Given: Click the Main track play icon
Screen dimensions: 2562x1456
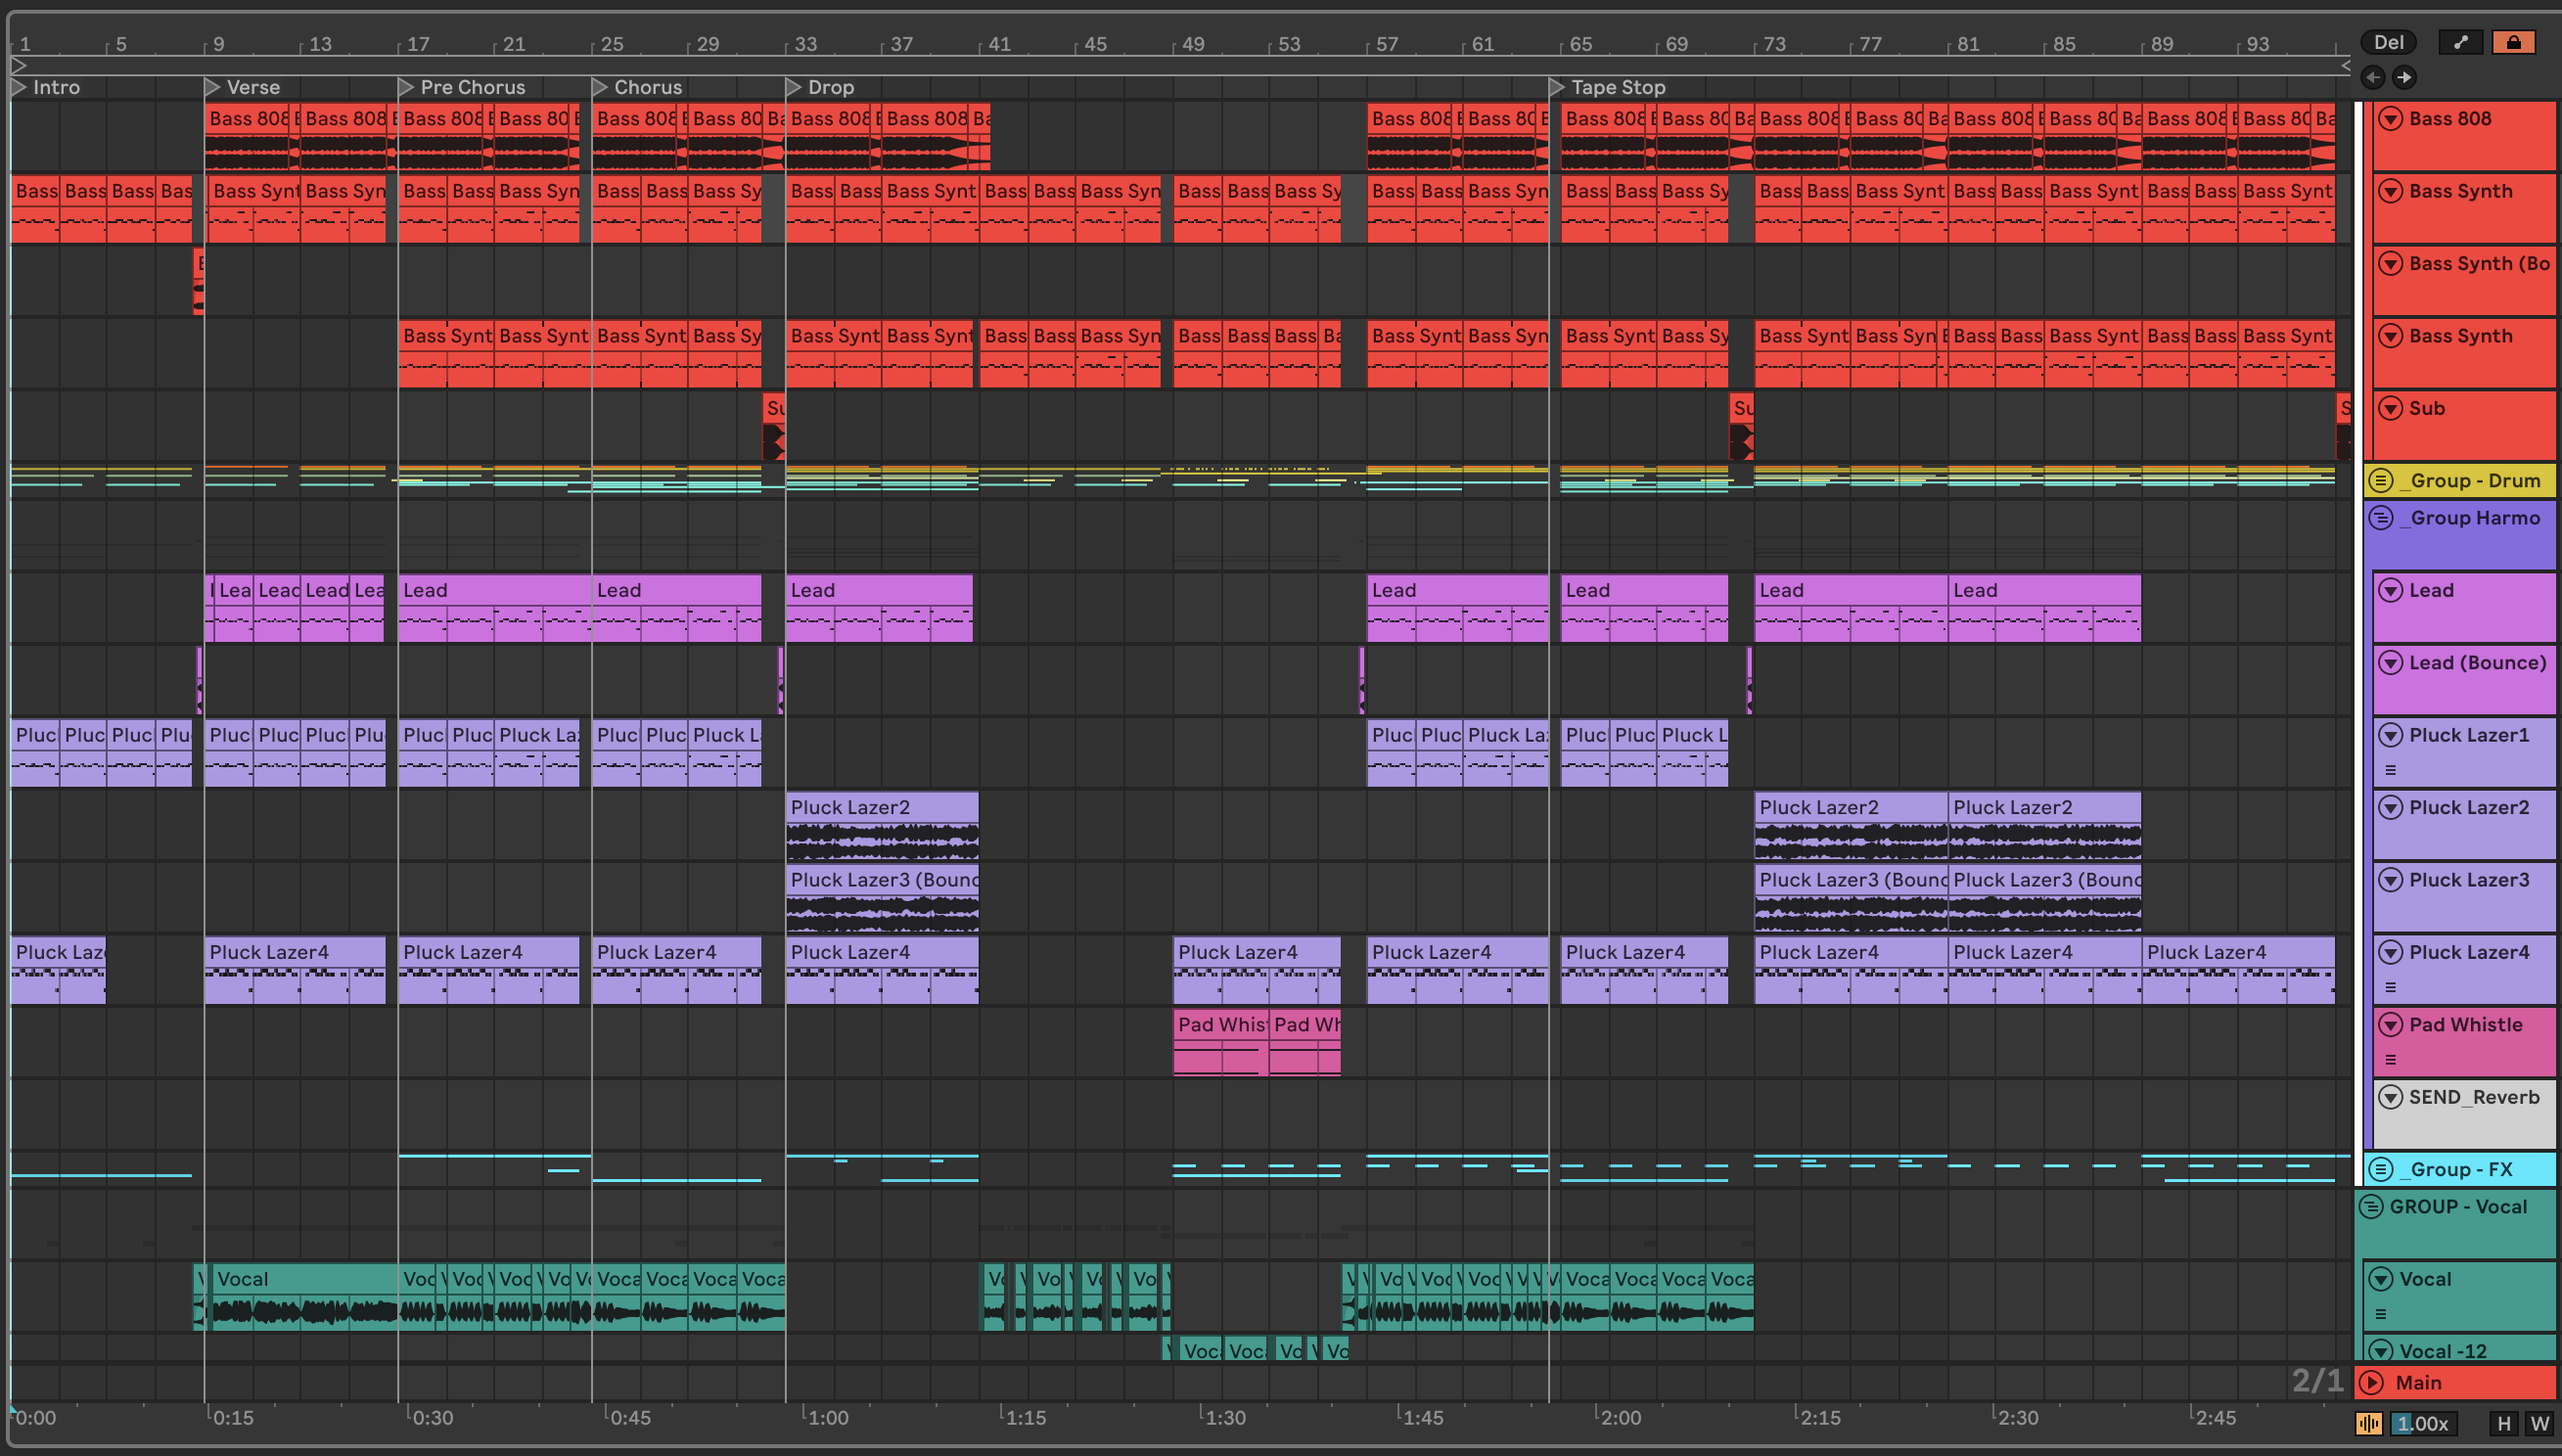Looking at the screenshot, I should pos(2371,1382).
